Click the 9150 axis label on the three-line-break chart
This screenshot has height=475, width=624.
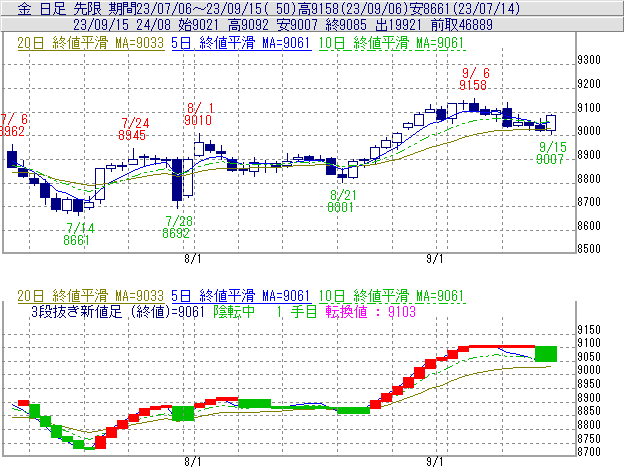(x=589, y=329)
